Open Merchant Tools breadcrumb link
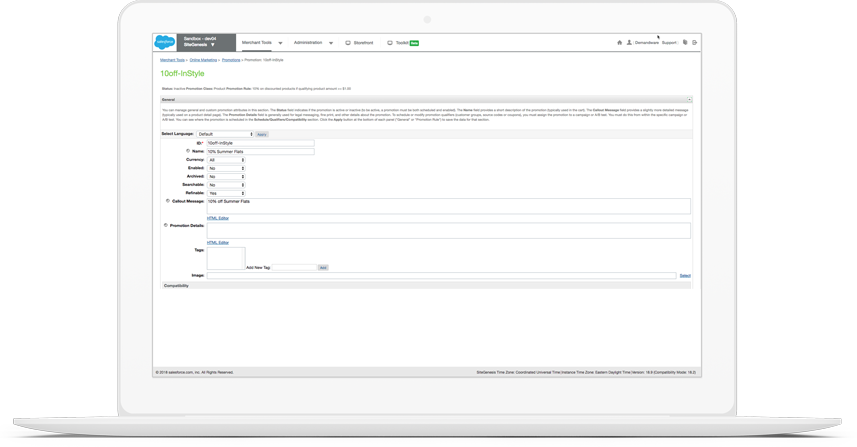Image resolution: width=857 pixels, height=447 pixels. point(172,60)
